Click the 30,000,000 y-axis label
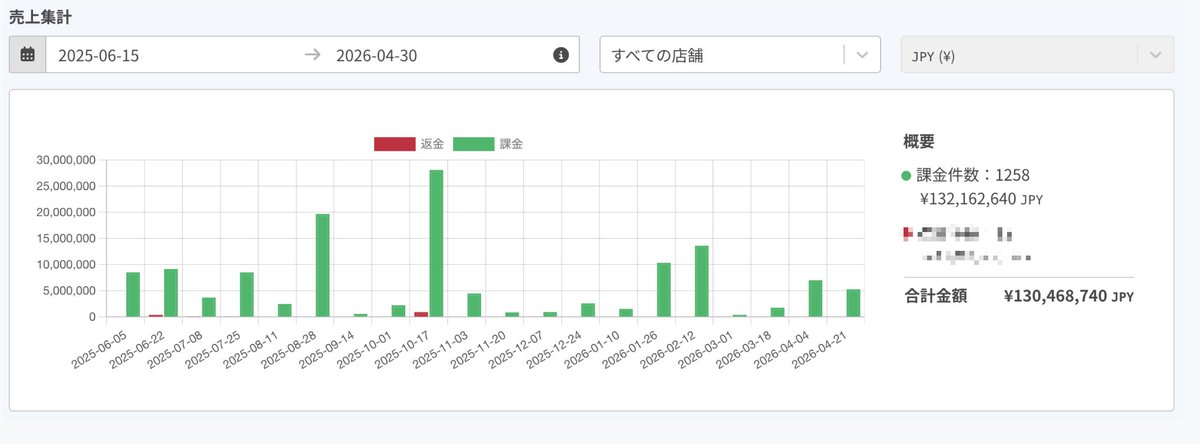1200x444 pixels. click(x=65, y=160)
